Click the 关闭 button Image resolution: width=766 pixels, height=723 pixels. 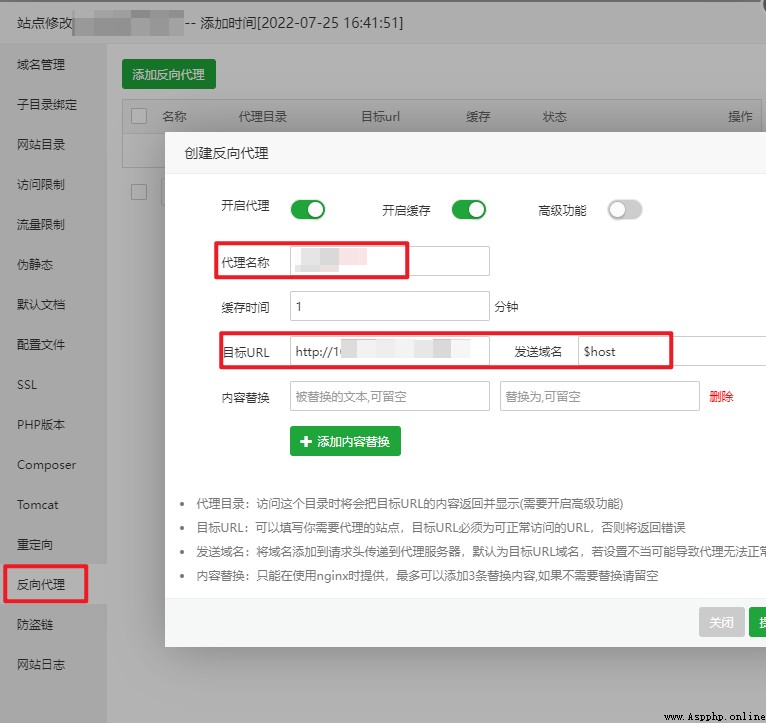(722, 622)
